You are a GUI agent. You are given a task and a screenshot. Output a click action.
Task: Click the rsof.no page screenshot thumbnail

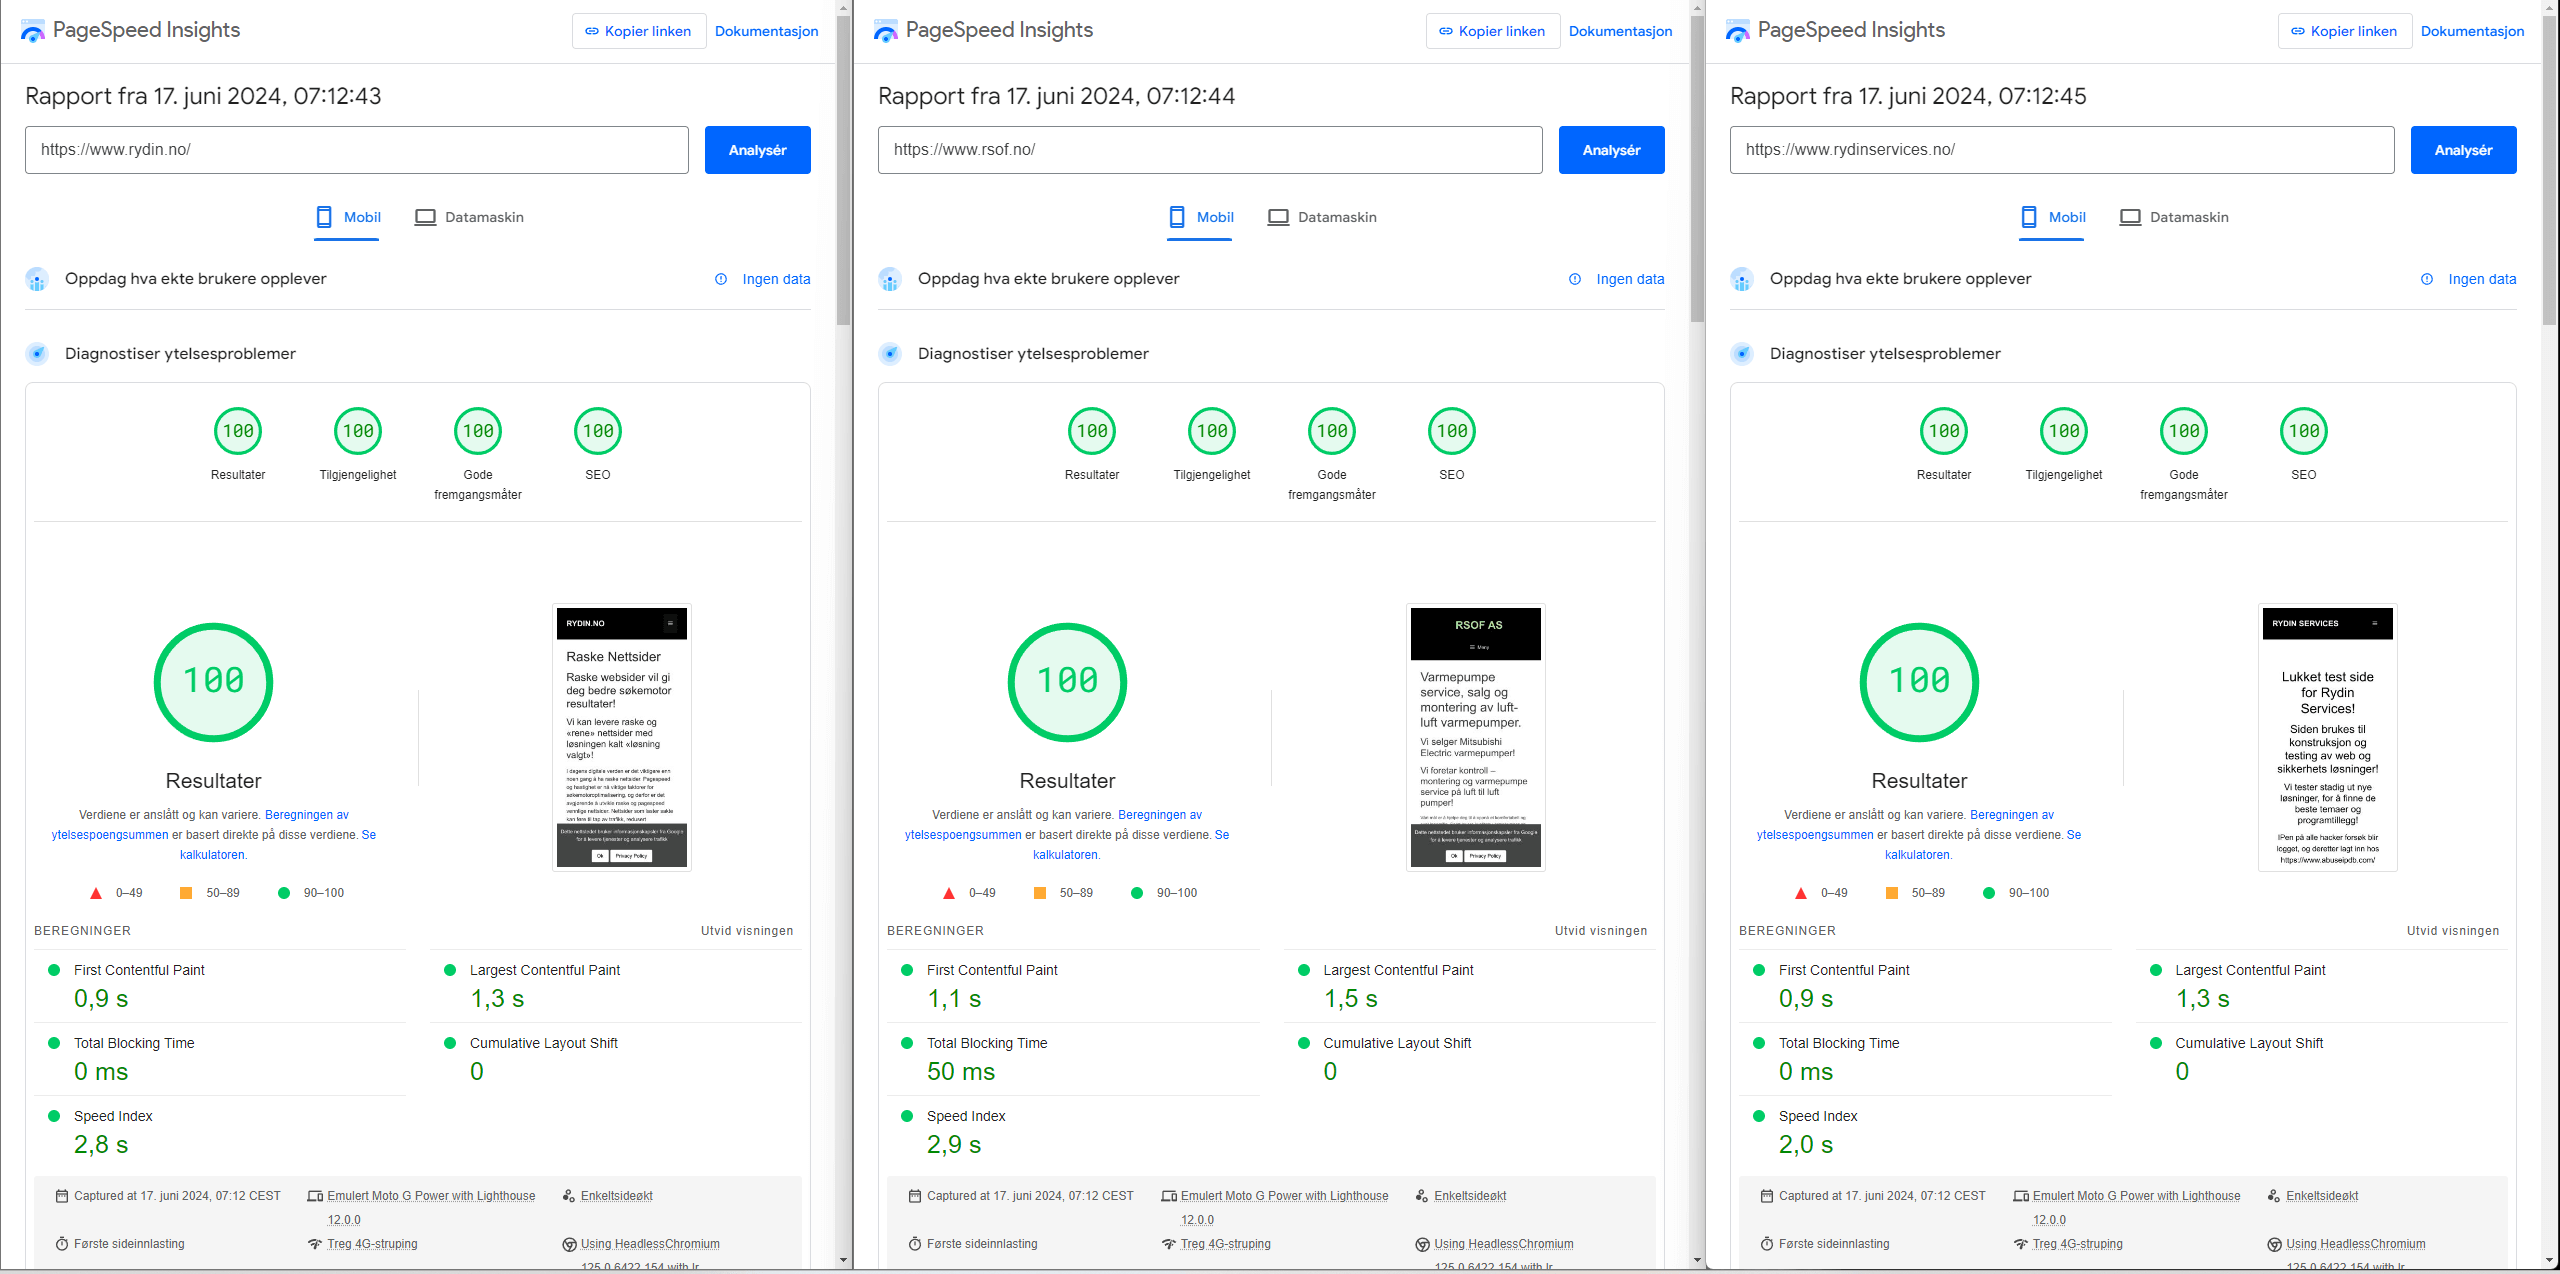[x=1475, y=737]
